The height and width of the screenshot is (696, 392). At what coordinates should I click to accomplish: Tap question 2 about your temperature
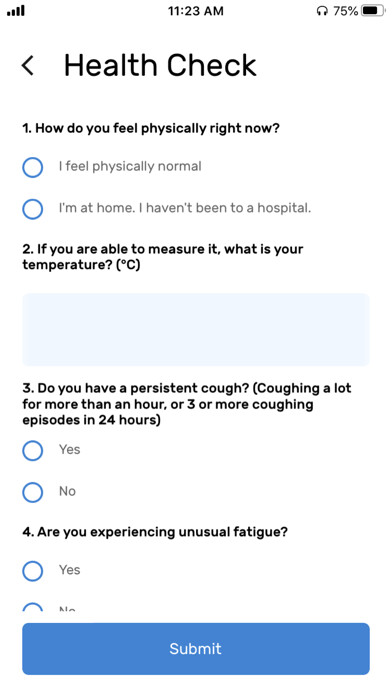pyautogui.click(x=162, y=257)
